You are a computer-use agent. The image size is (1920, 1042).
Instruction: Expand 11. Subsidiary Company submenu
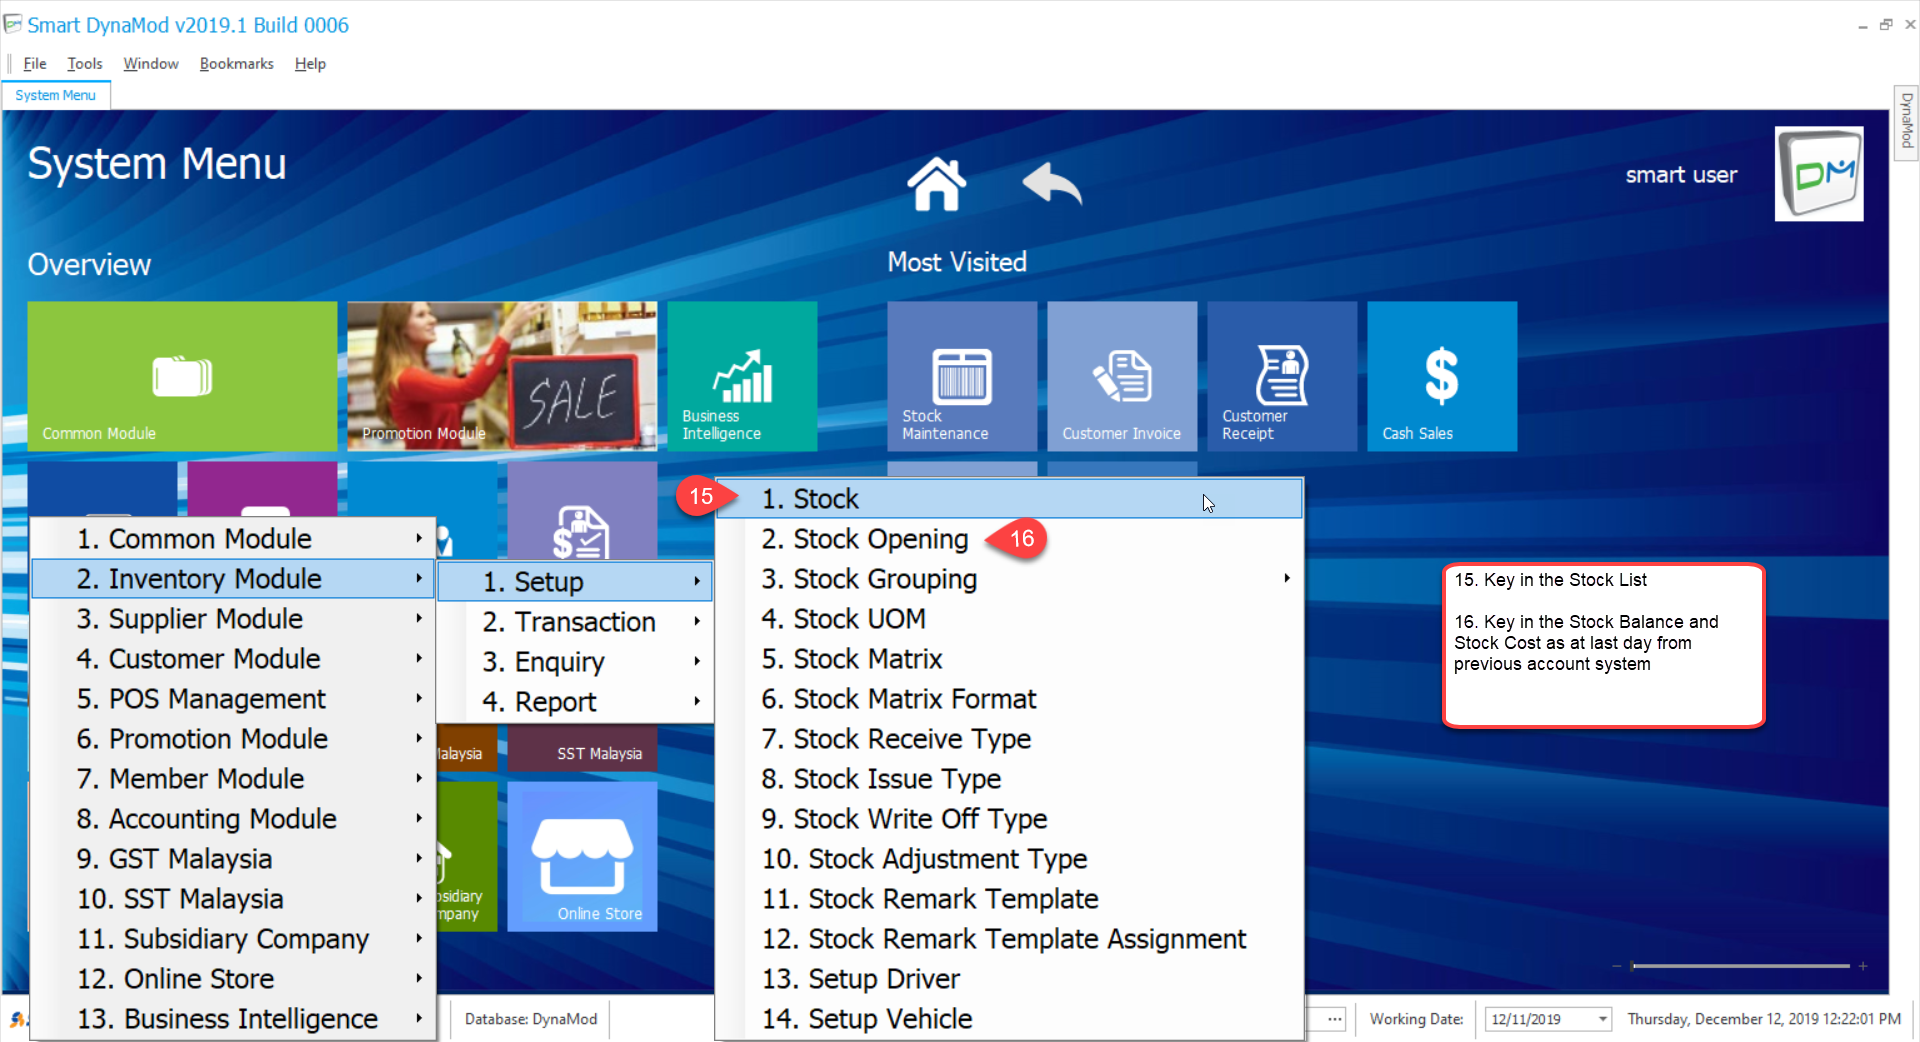[233, 938]
